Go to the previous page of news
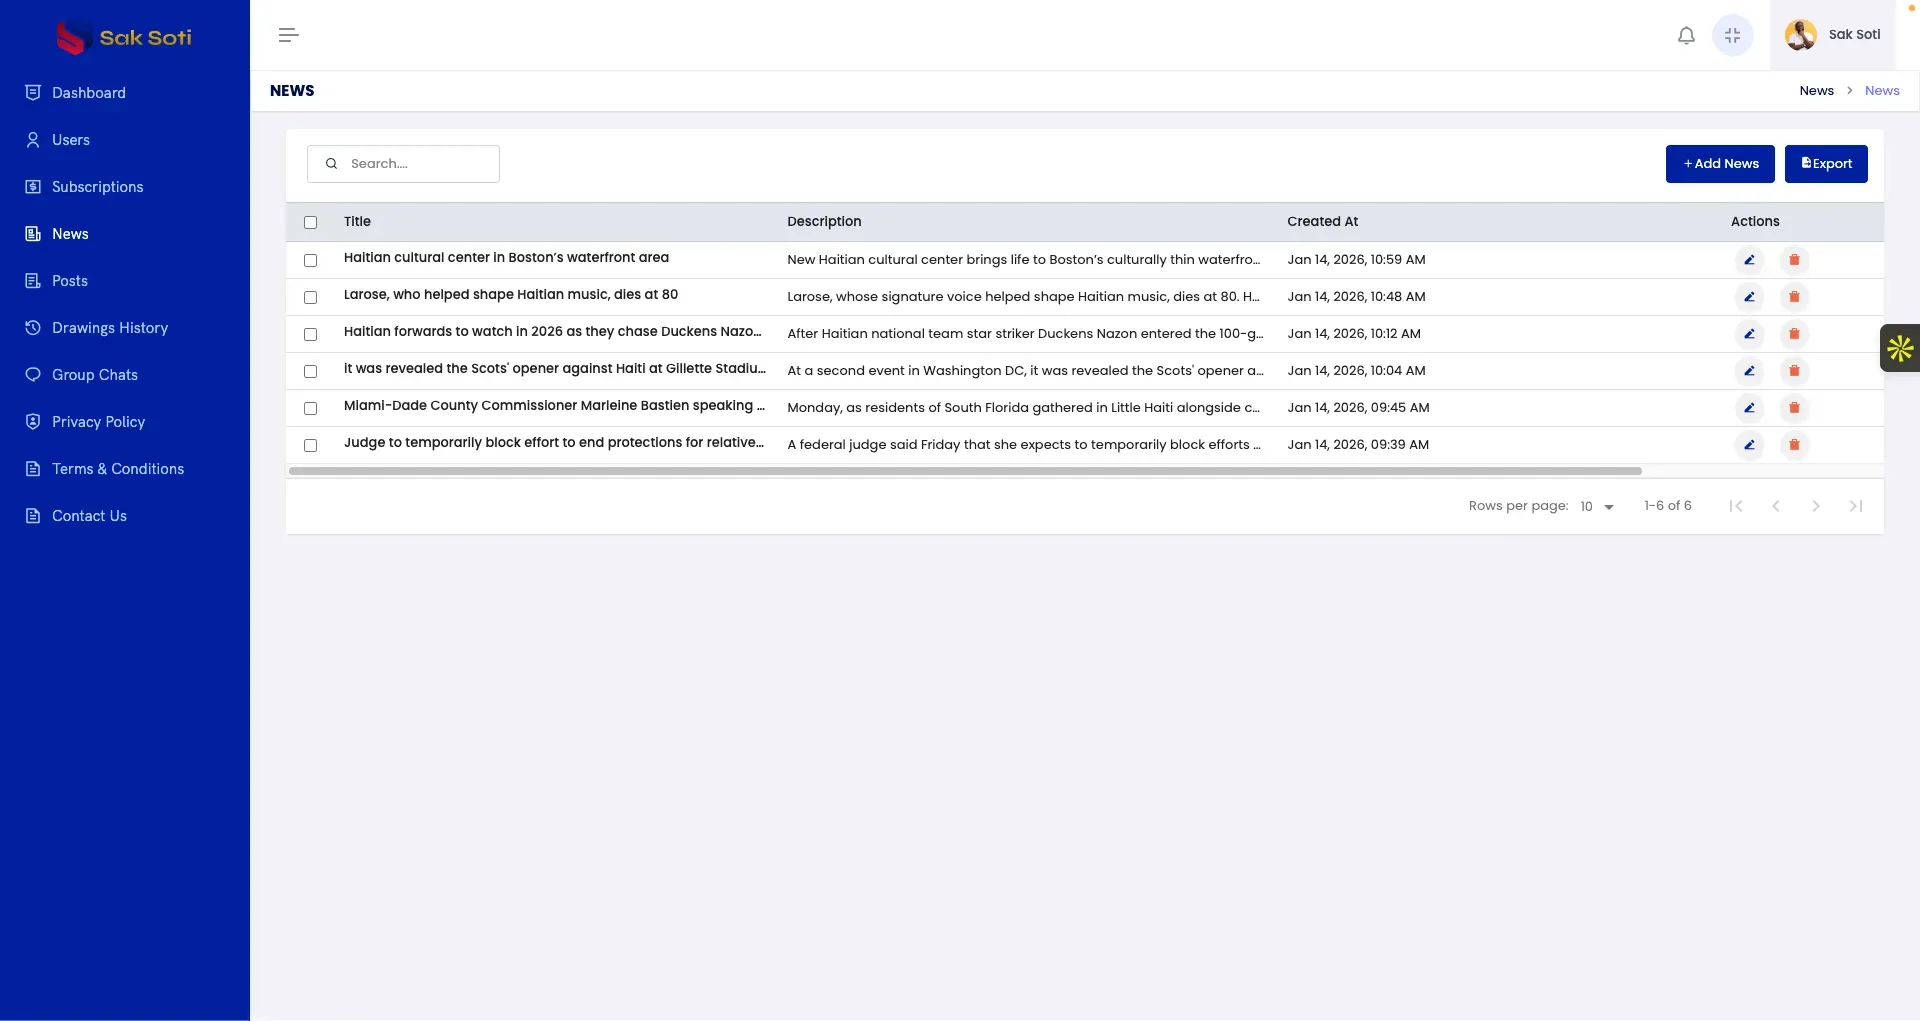 click(x=1776, y=506)
